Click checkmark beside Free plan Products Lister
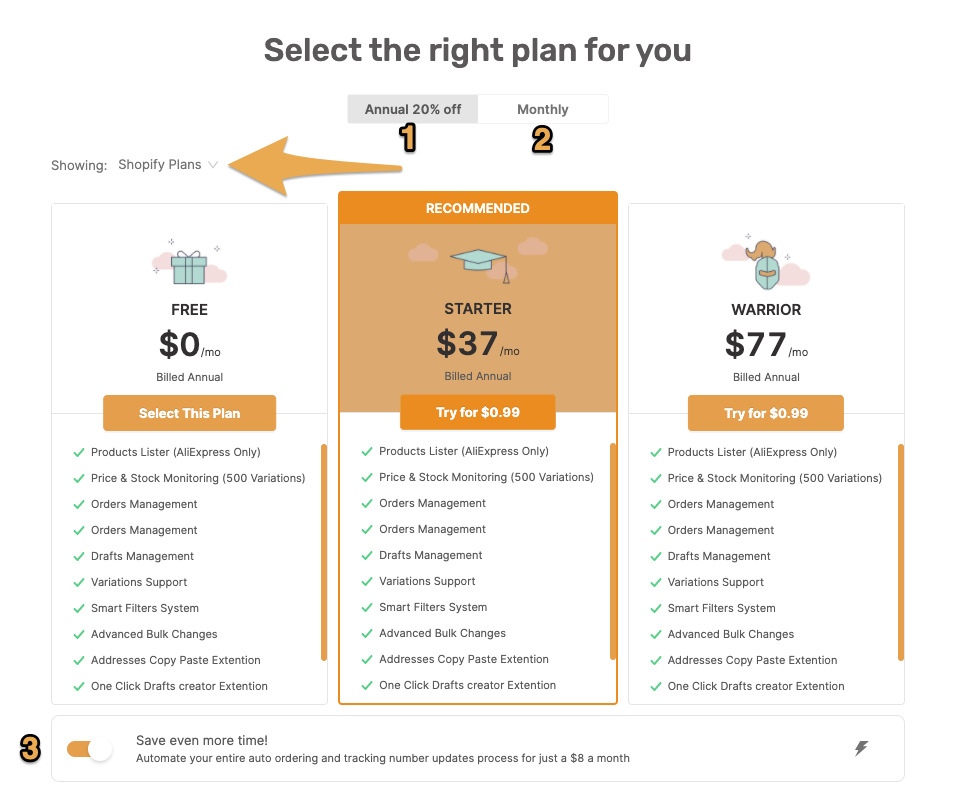Image resolution: width=962 pixels, height=804 pixels. [x=79, y=453]
